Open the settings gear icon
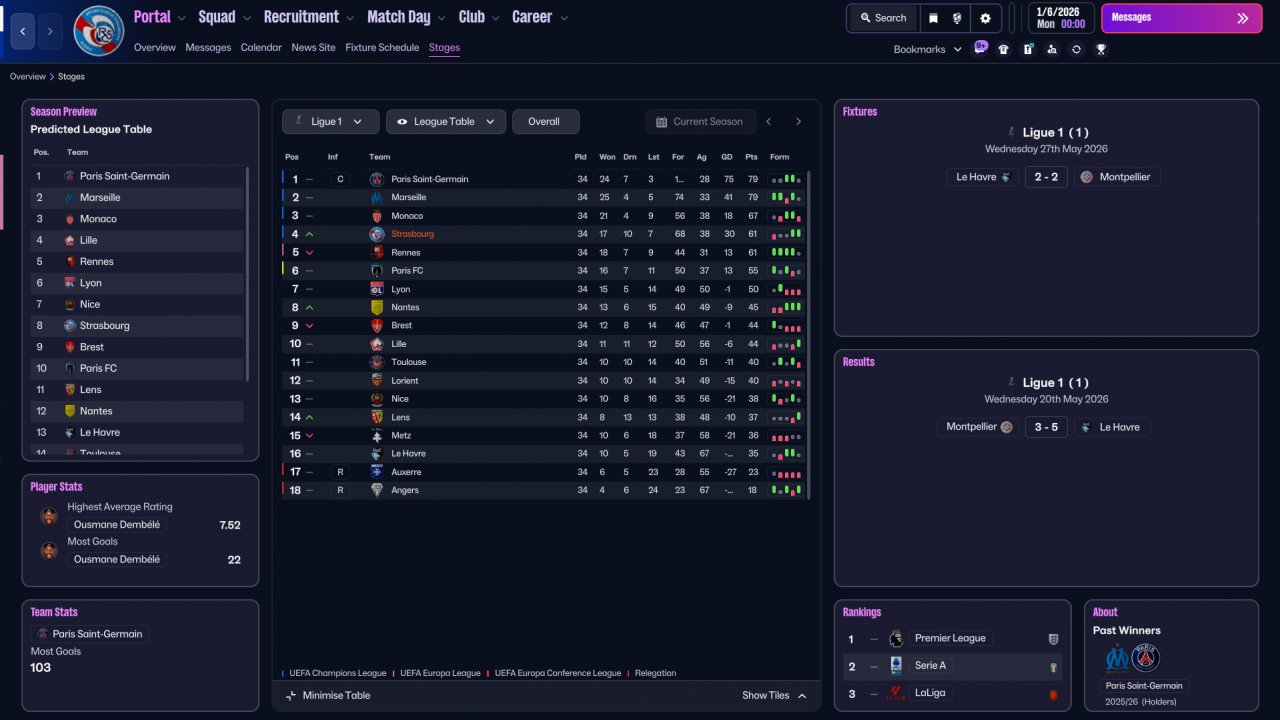 click(985, 18)
